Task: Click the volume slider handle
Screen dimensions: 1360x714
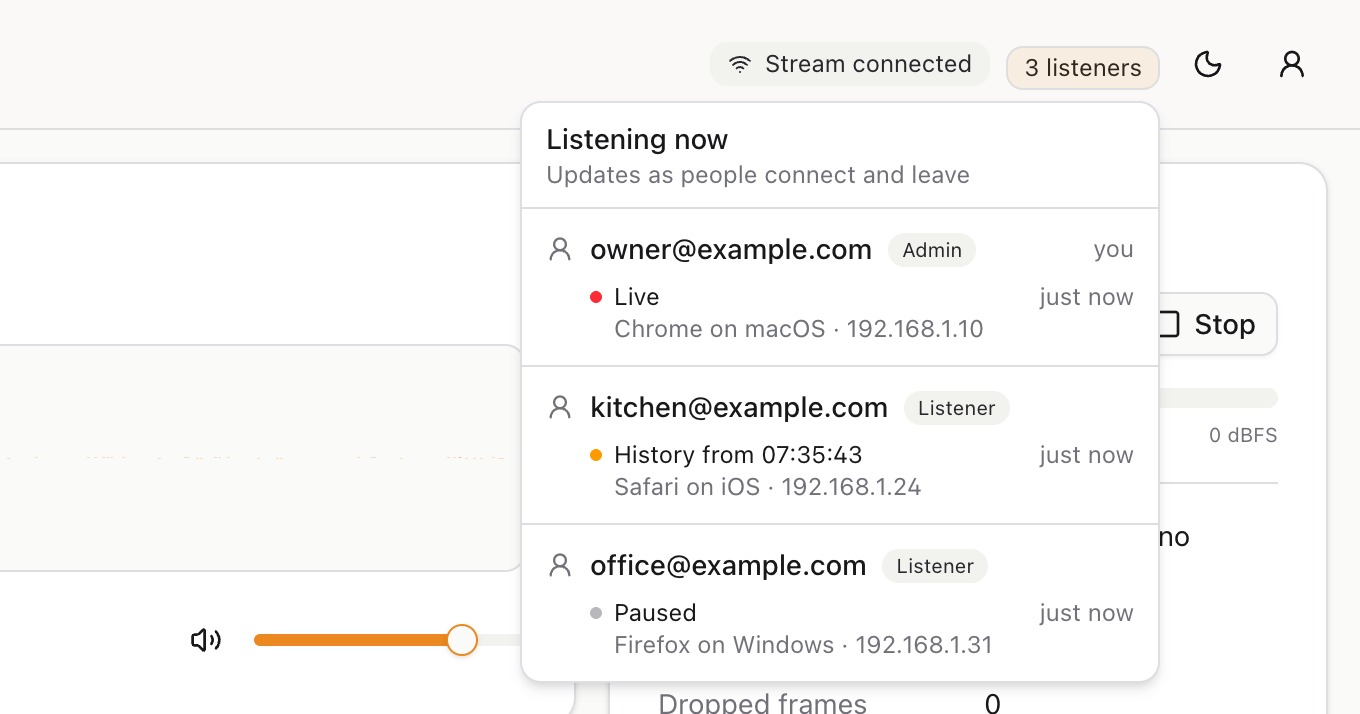Action: tap(461, 640)
